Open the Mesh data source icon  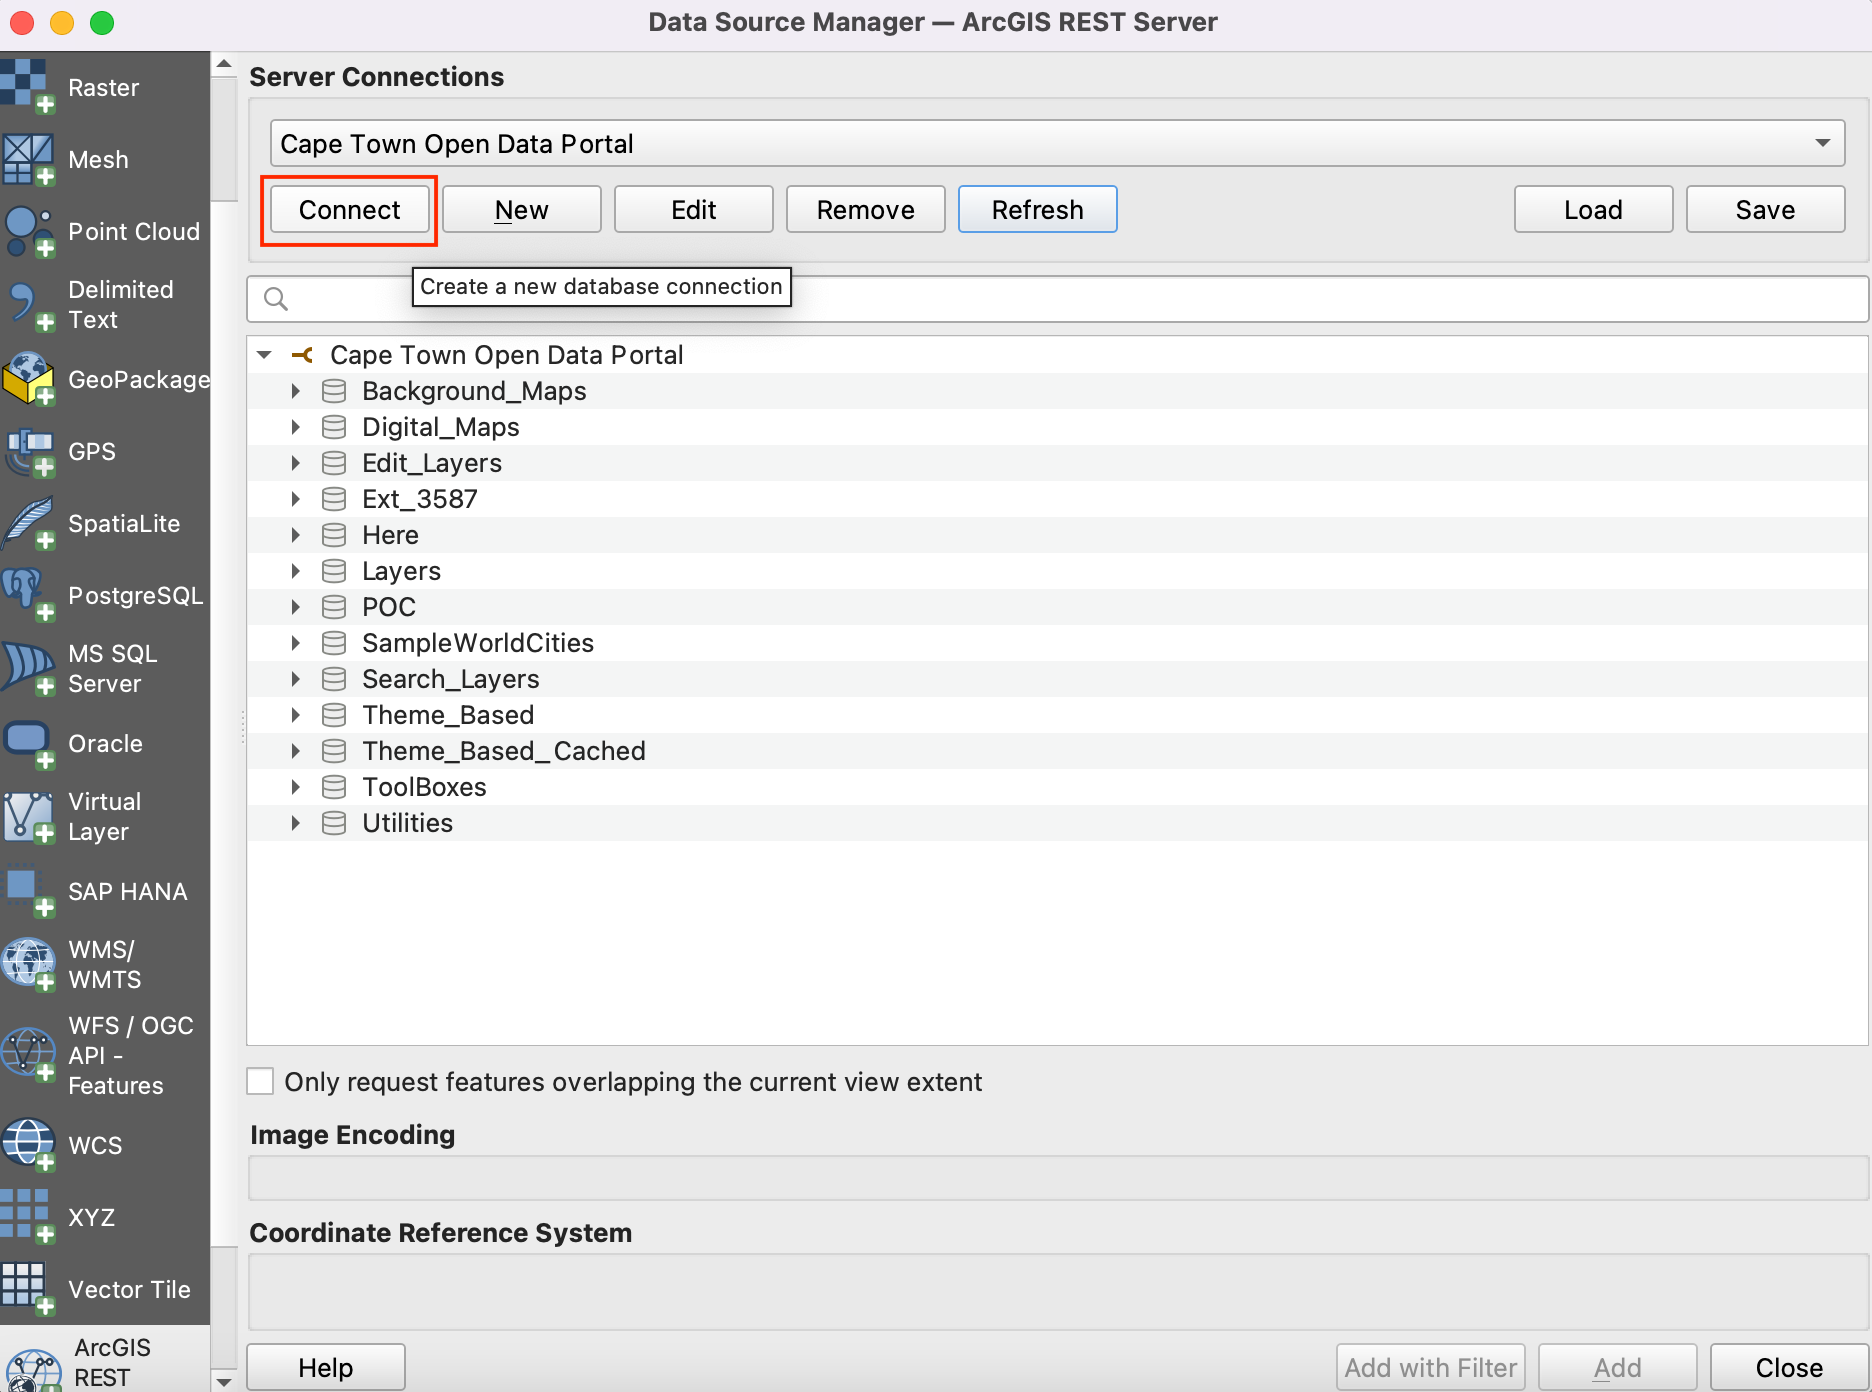[28, 160]
